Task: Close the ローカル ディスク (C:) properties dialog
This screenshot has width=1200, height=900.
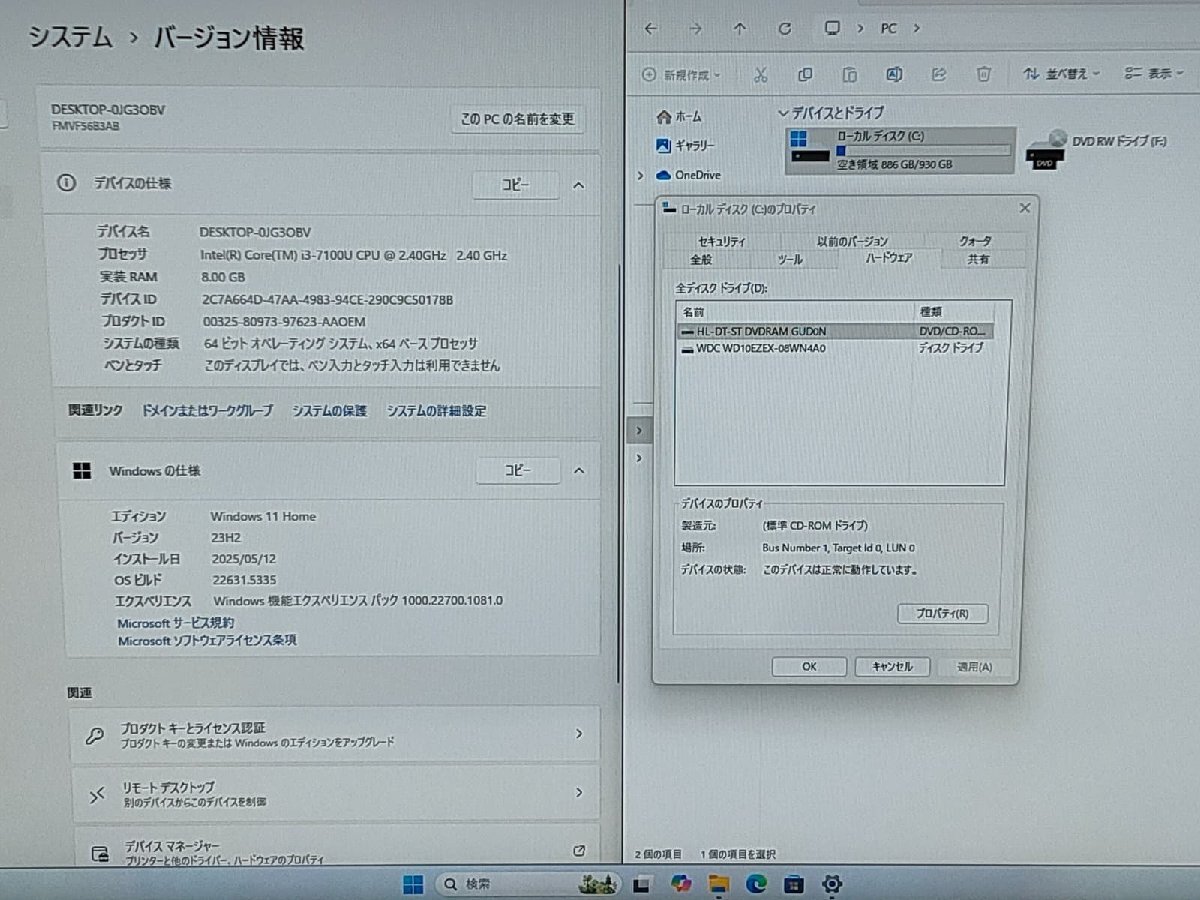Action: click(1024, 208)
